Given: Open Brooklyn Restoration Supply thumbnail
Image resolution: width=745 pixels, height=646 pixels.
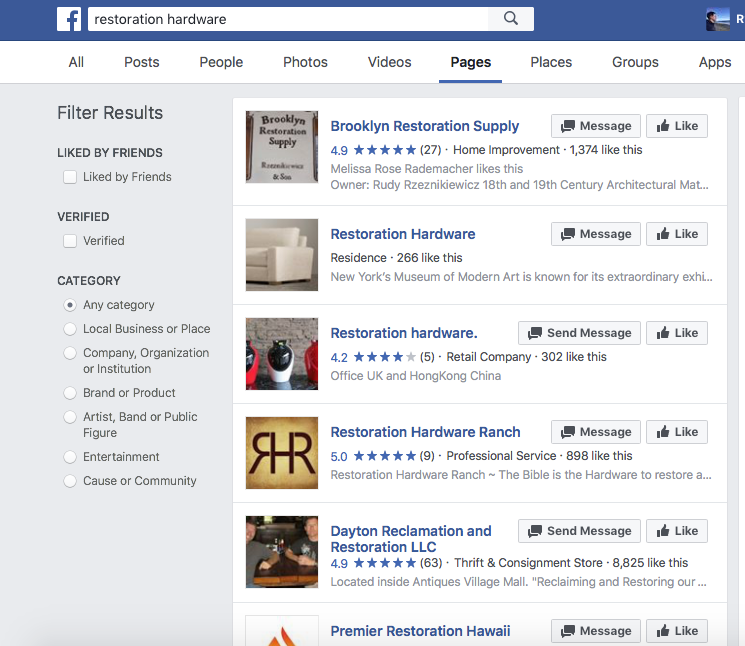Looking at the screenshot, I should [282, 147].
